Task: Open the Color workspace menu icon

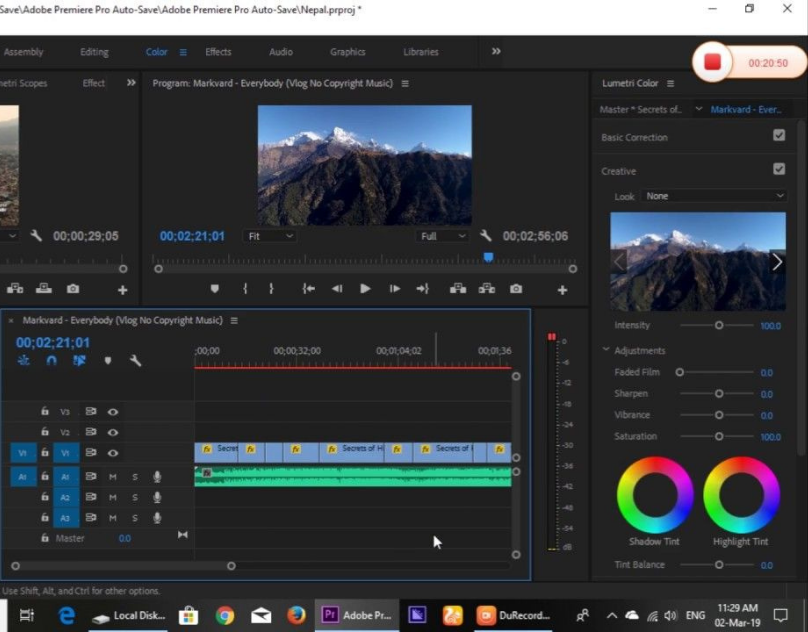Action: click(x=183, y=52)
